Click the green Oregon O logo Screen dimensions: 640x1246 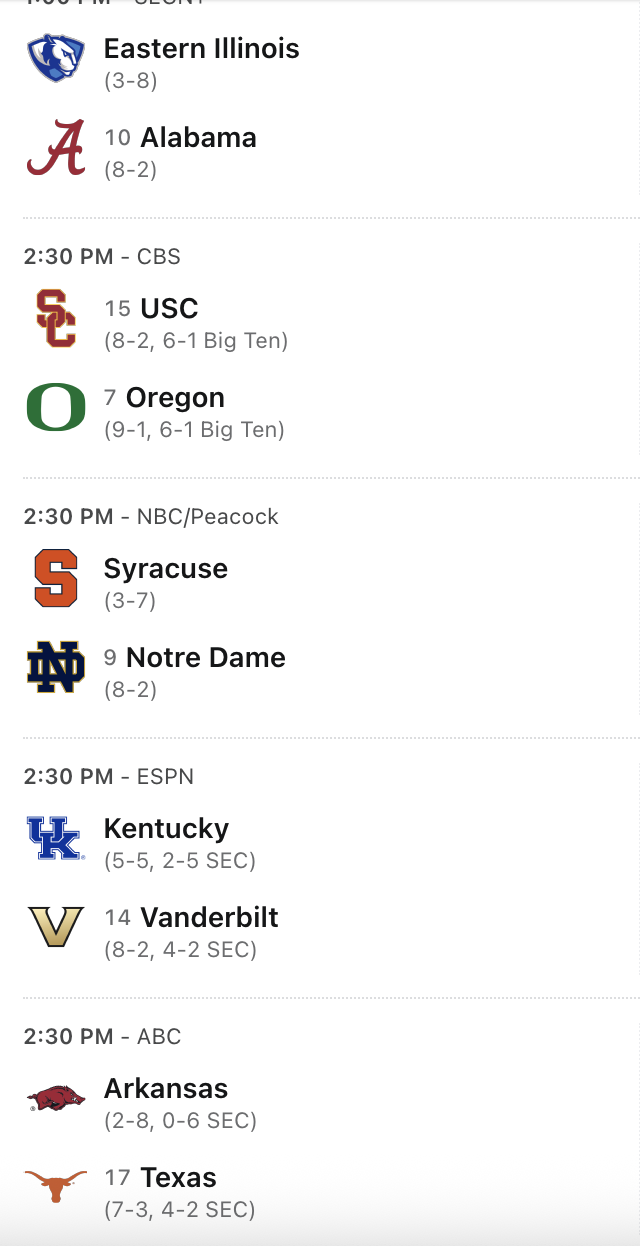(x=56, y=408)
